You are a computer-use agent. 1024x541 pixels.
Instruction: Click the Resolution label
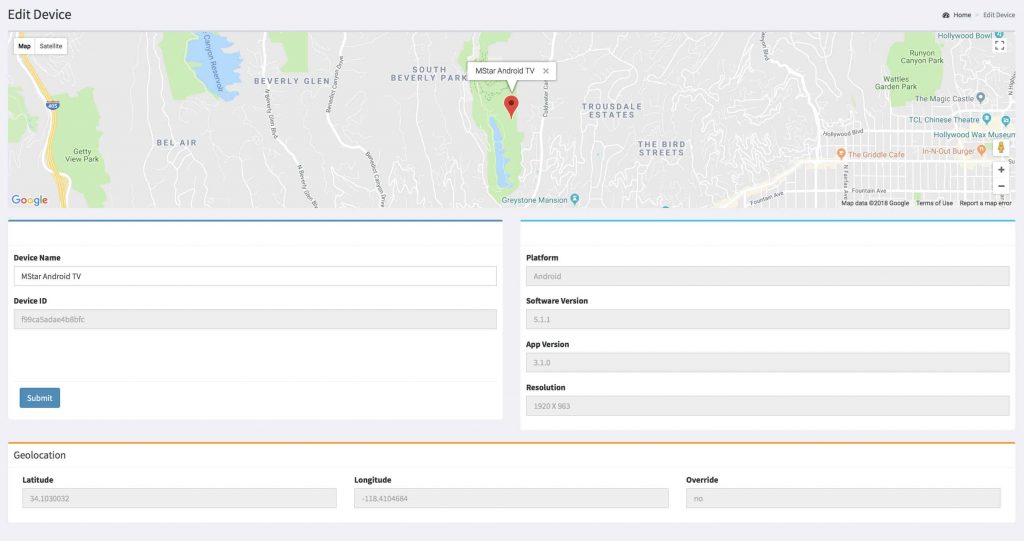click(x=545, y=387)
